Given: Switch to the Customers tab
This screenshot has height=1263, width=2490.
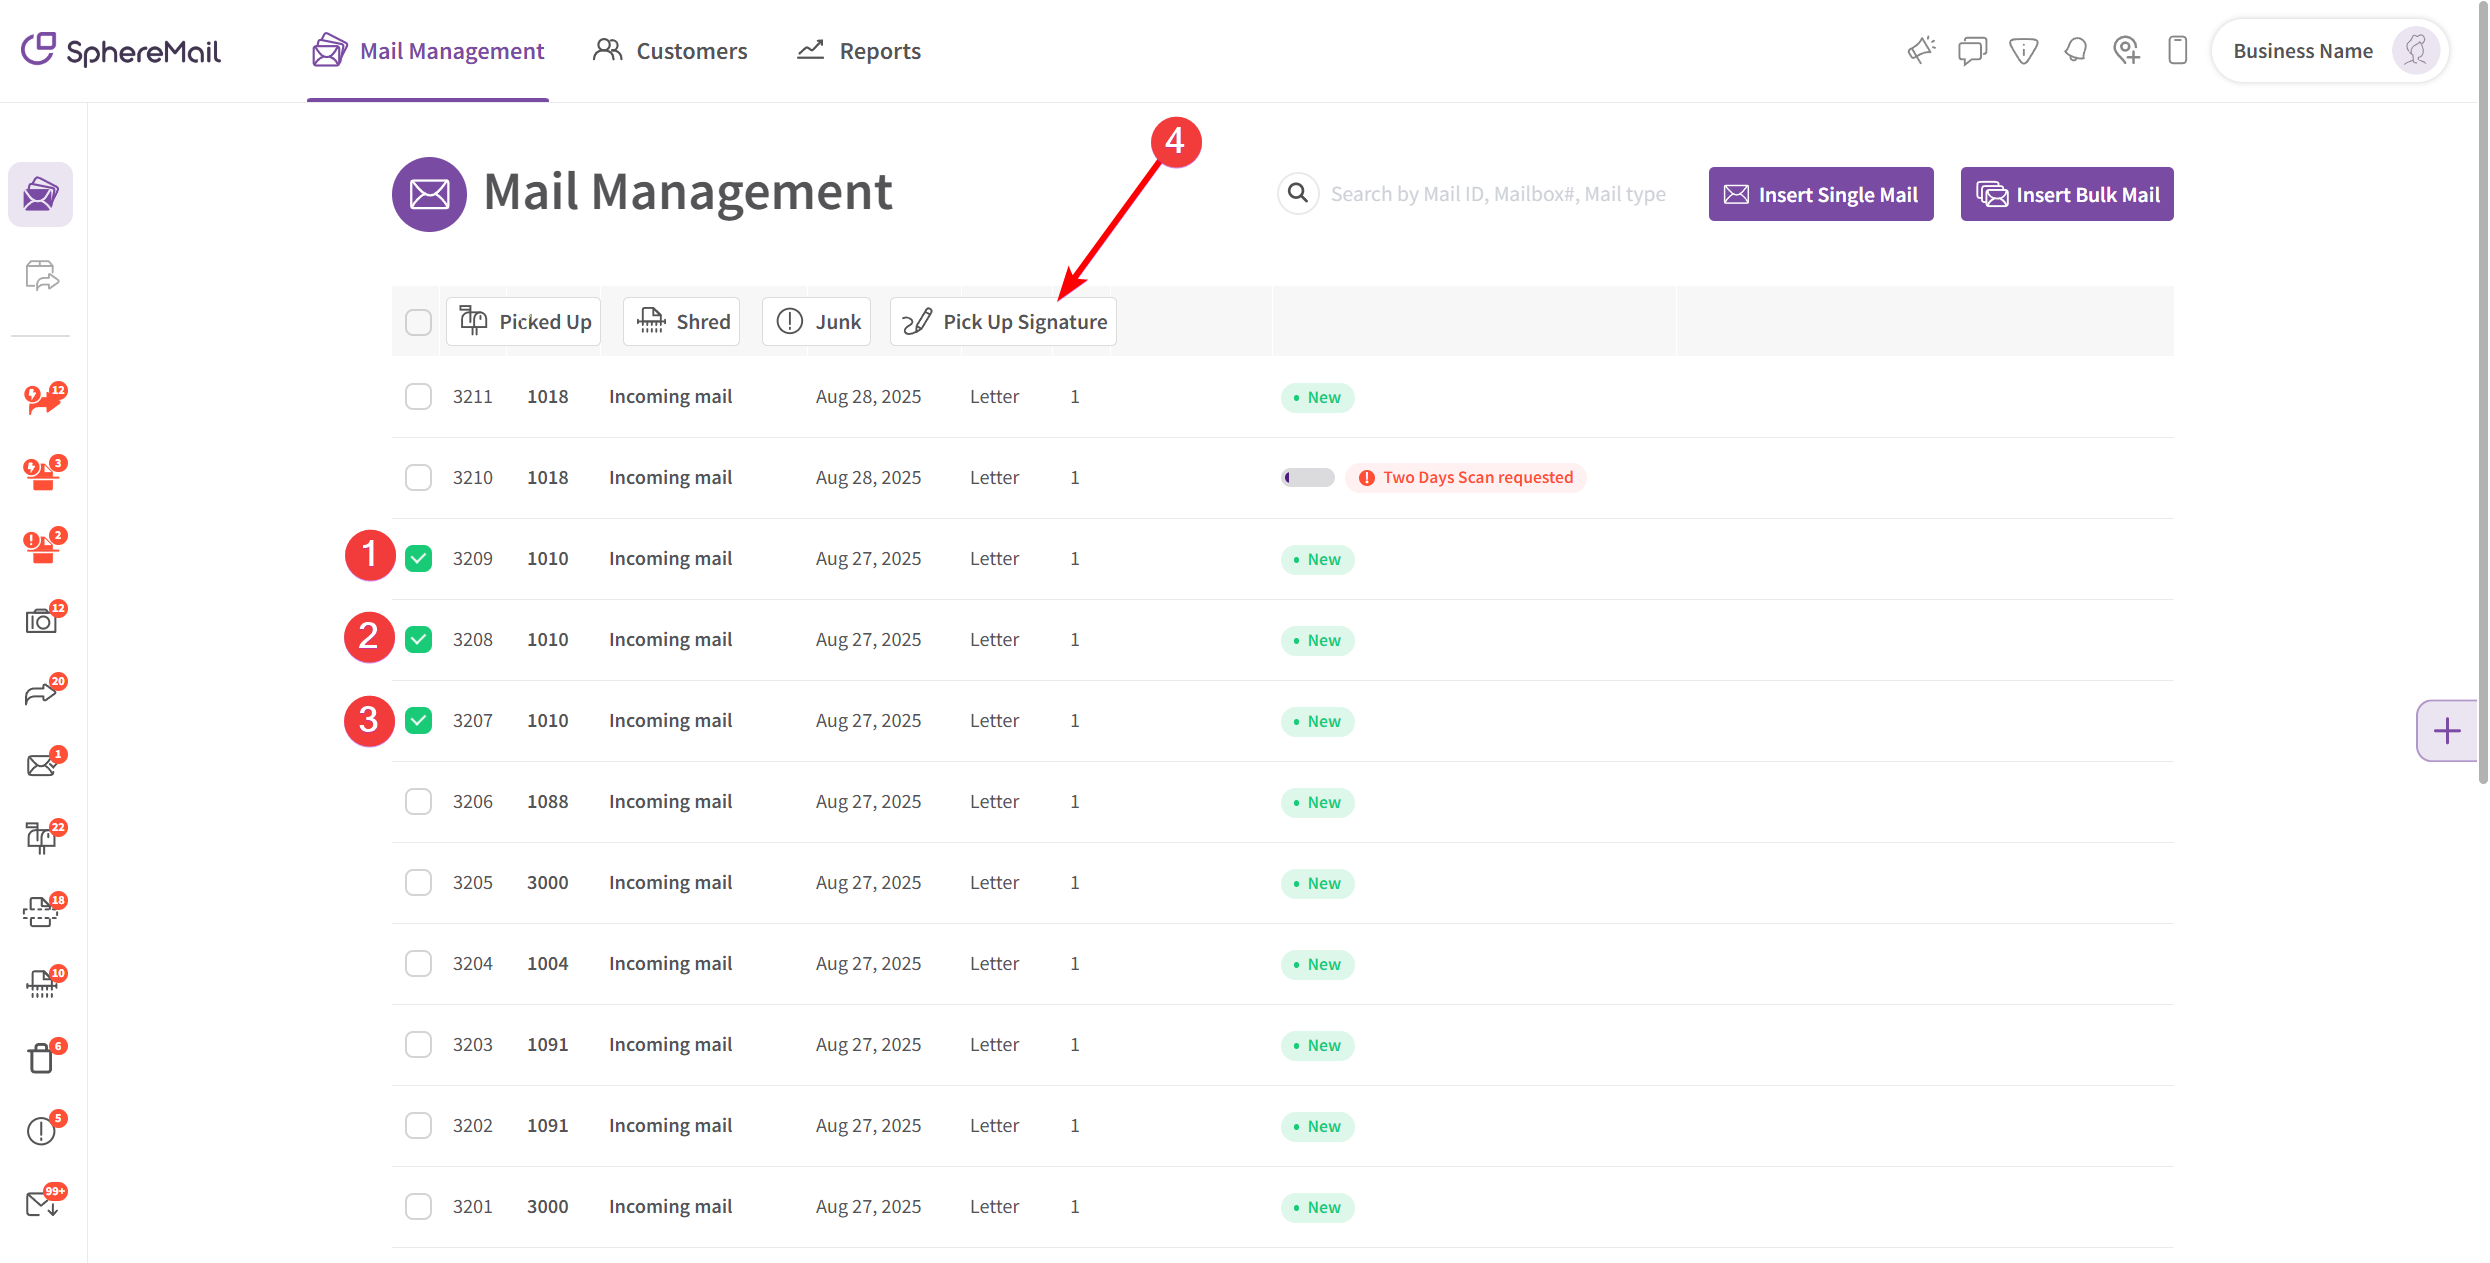Looking at the screenshot, I should point(670,51).
